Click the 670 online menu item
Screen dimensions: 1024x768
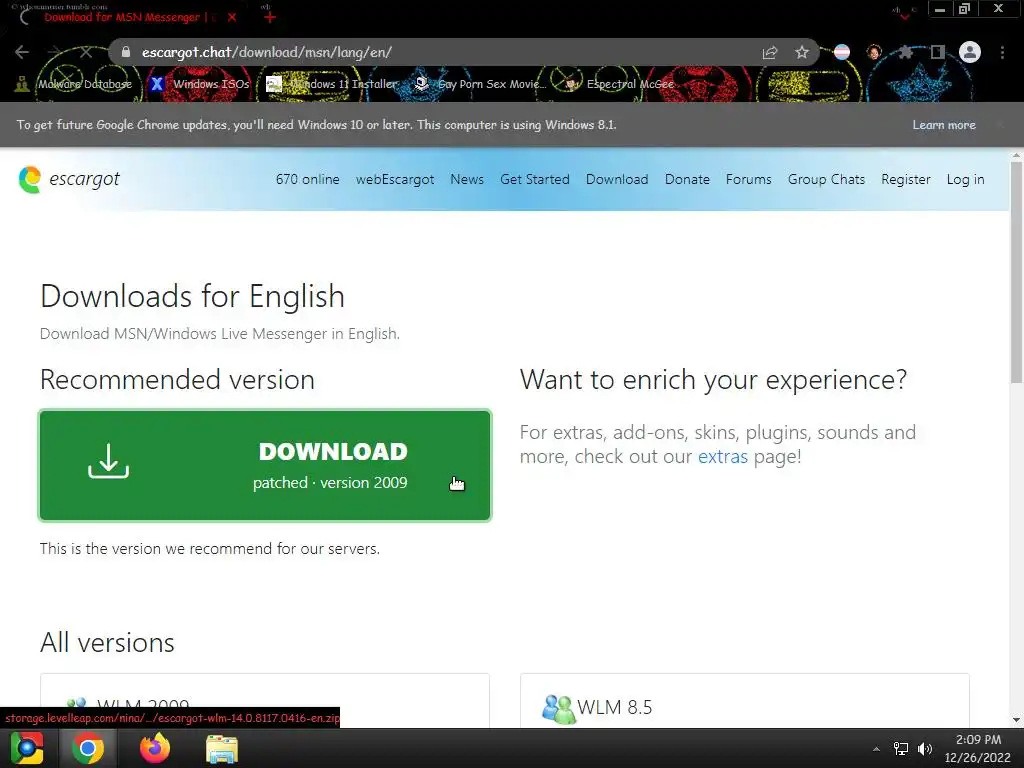[308, 180]
